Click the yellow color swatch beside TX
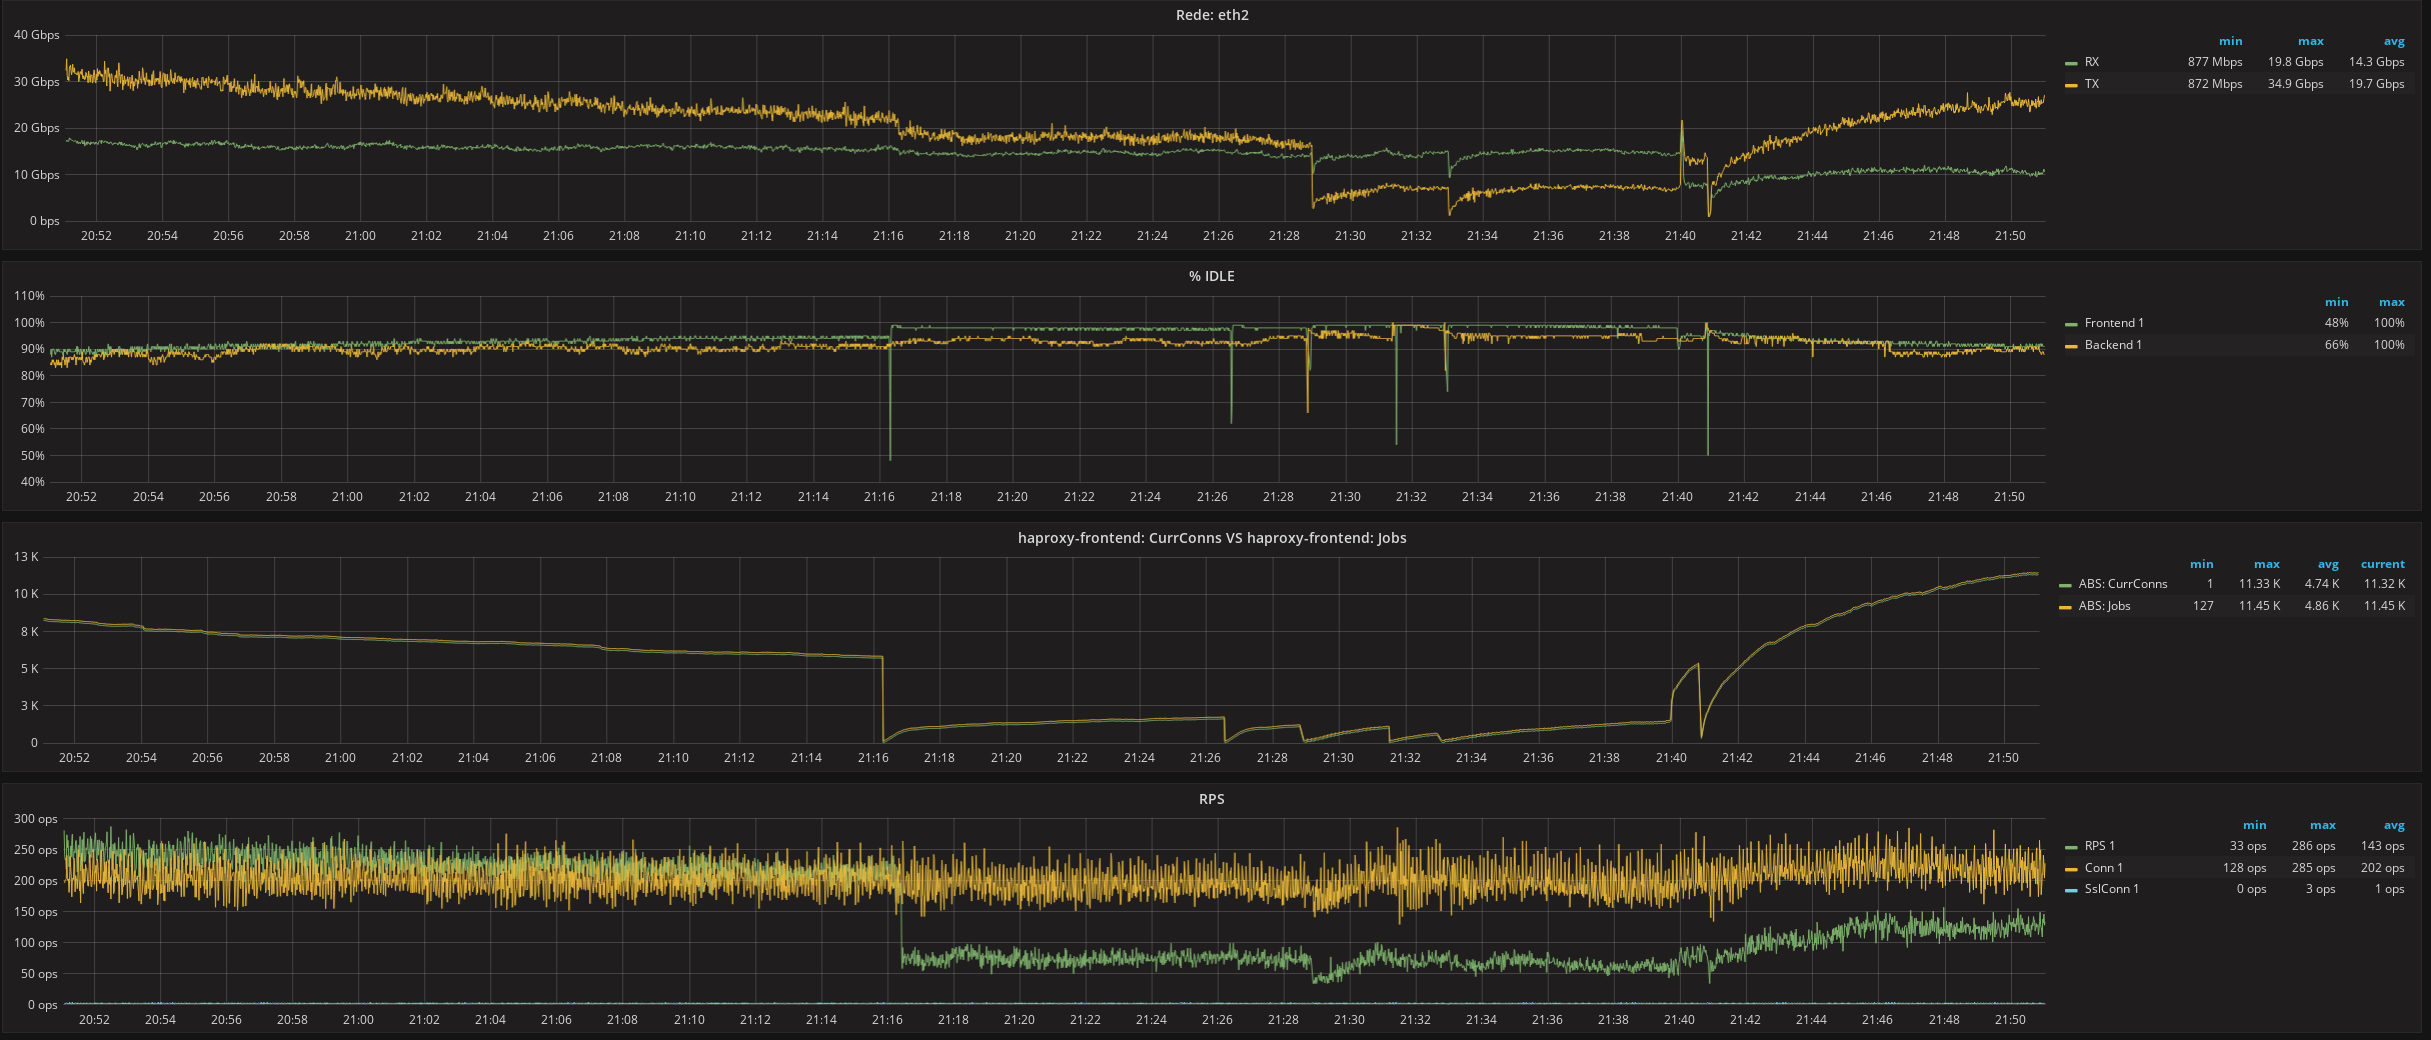The width and height of the screenshot is (2431, 1040). click(x=2071, y=85)
